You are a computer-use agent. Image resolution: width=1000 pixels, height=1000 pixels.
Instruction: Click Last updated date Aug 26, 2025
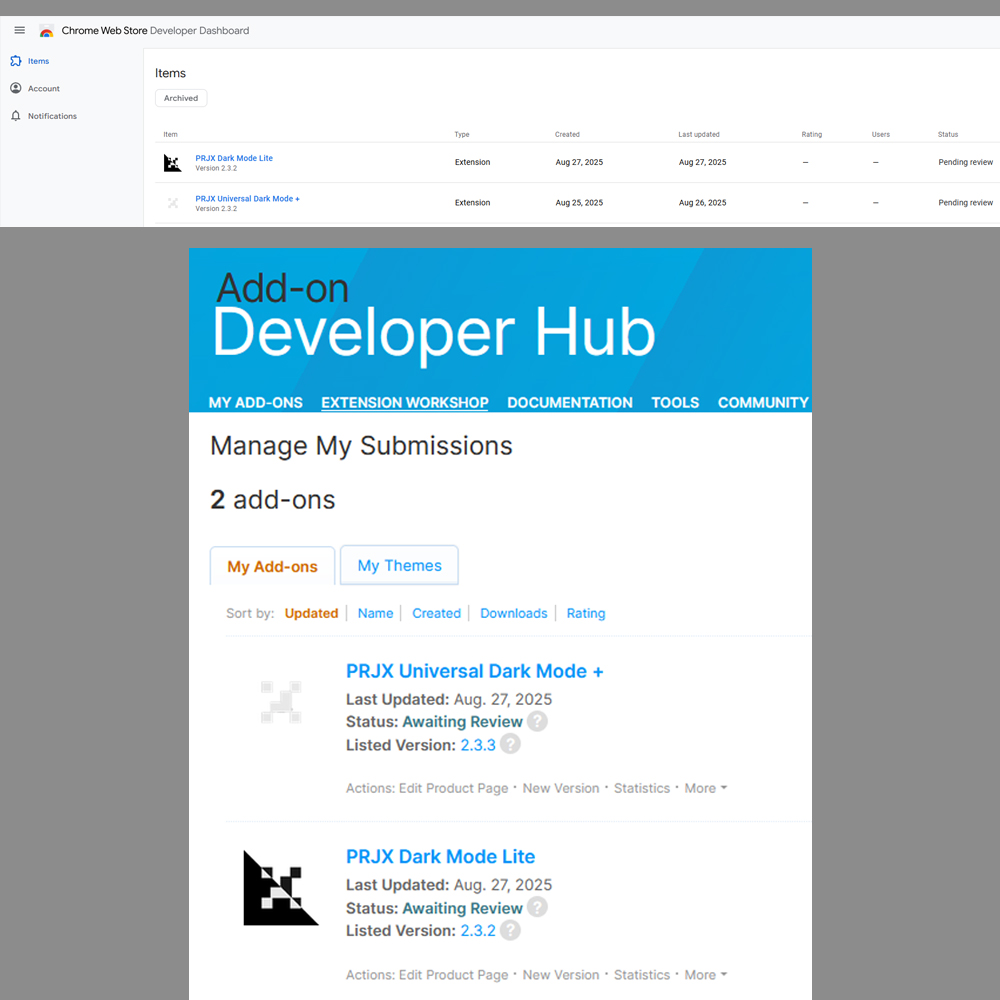coord(702,203)
